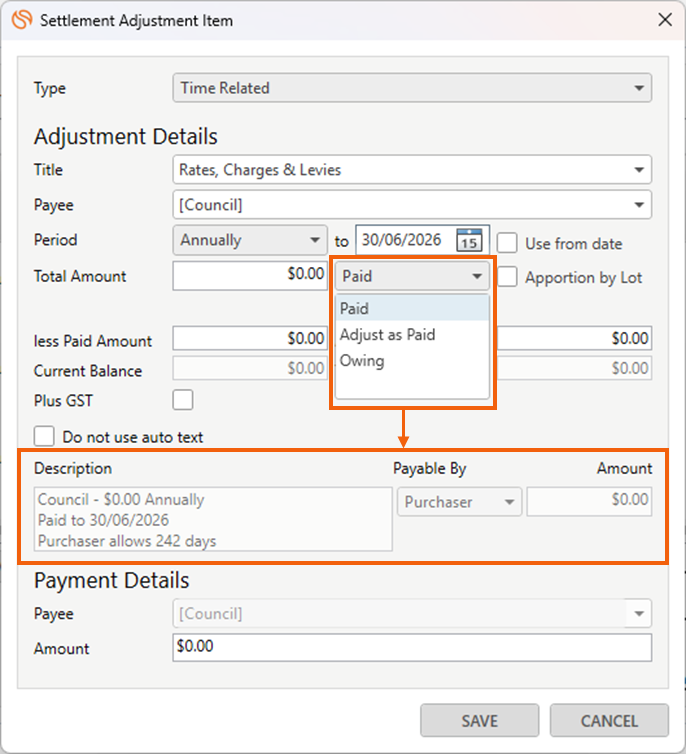The width and height of the screenshot is (686, 754).
Task: Focus the less Paid Amount field
Action: (x=250, y=339)
